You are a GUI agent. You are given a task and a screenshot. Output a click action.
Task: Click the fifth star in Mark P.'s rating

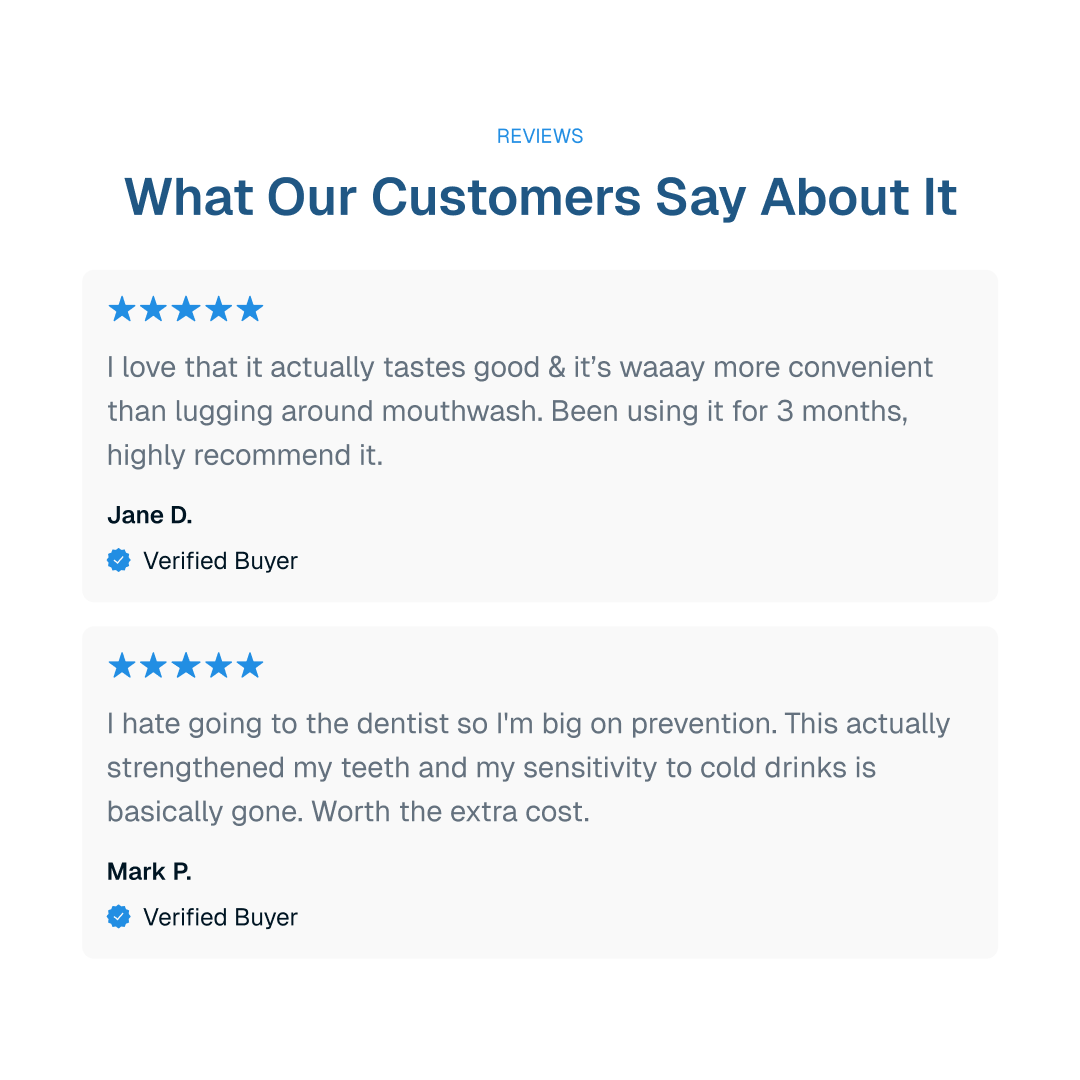click(250, 666)
